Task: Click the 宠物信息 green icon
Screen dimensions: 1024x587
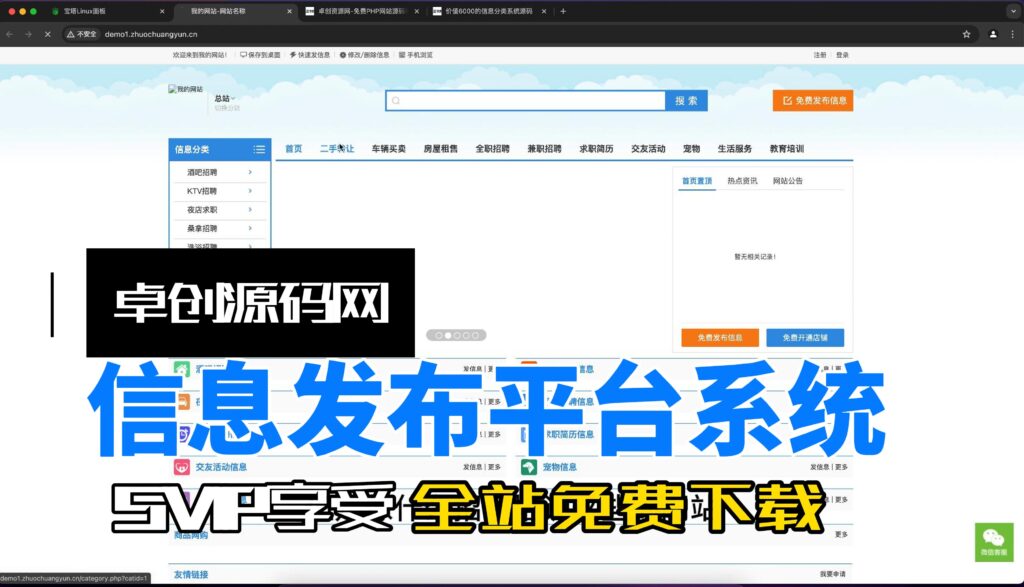Action: click(x=528, y=467)
